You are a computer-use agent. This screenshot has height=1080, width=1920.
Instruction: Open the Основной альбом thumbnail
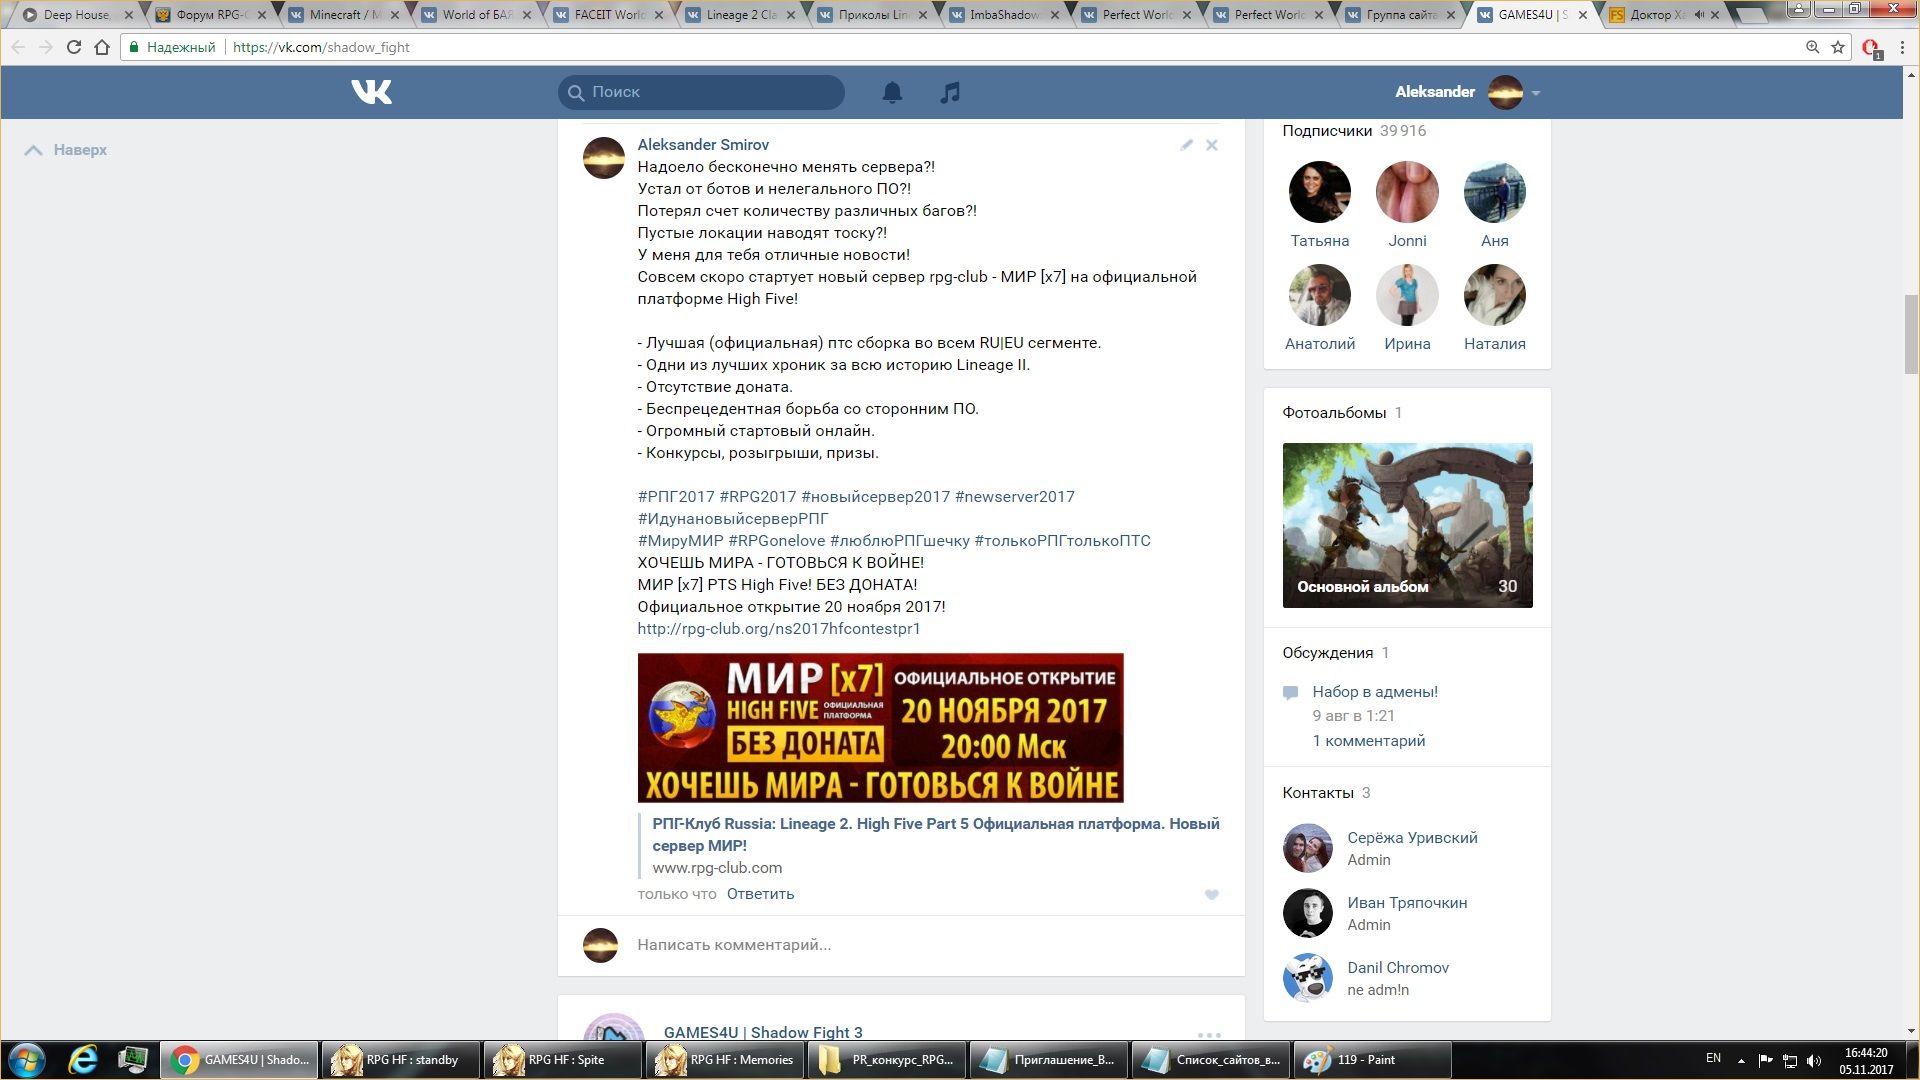tap(1407, 525)
